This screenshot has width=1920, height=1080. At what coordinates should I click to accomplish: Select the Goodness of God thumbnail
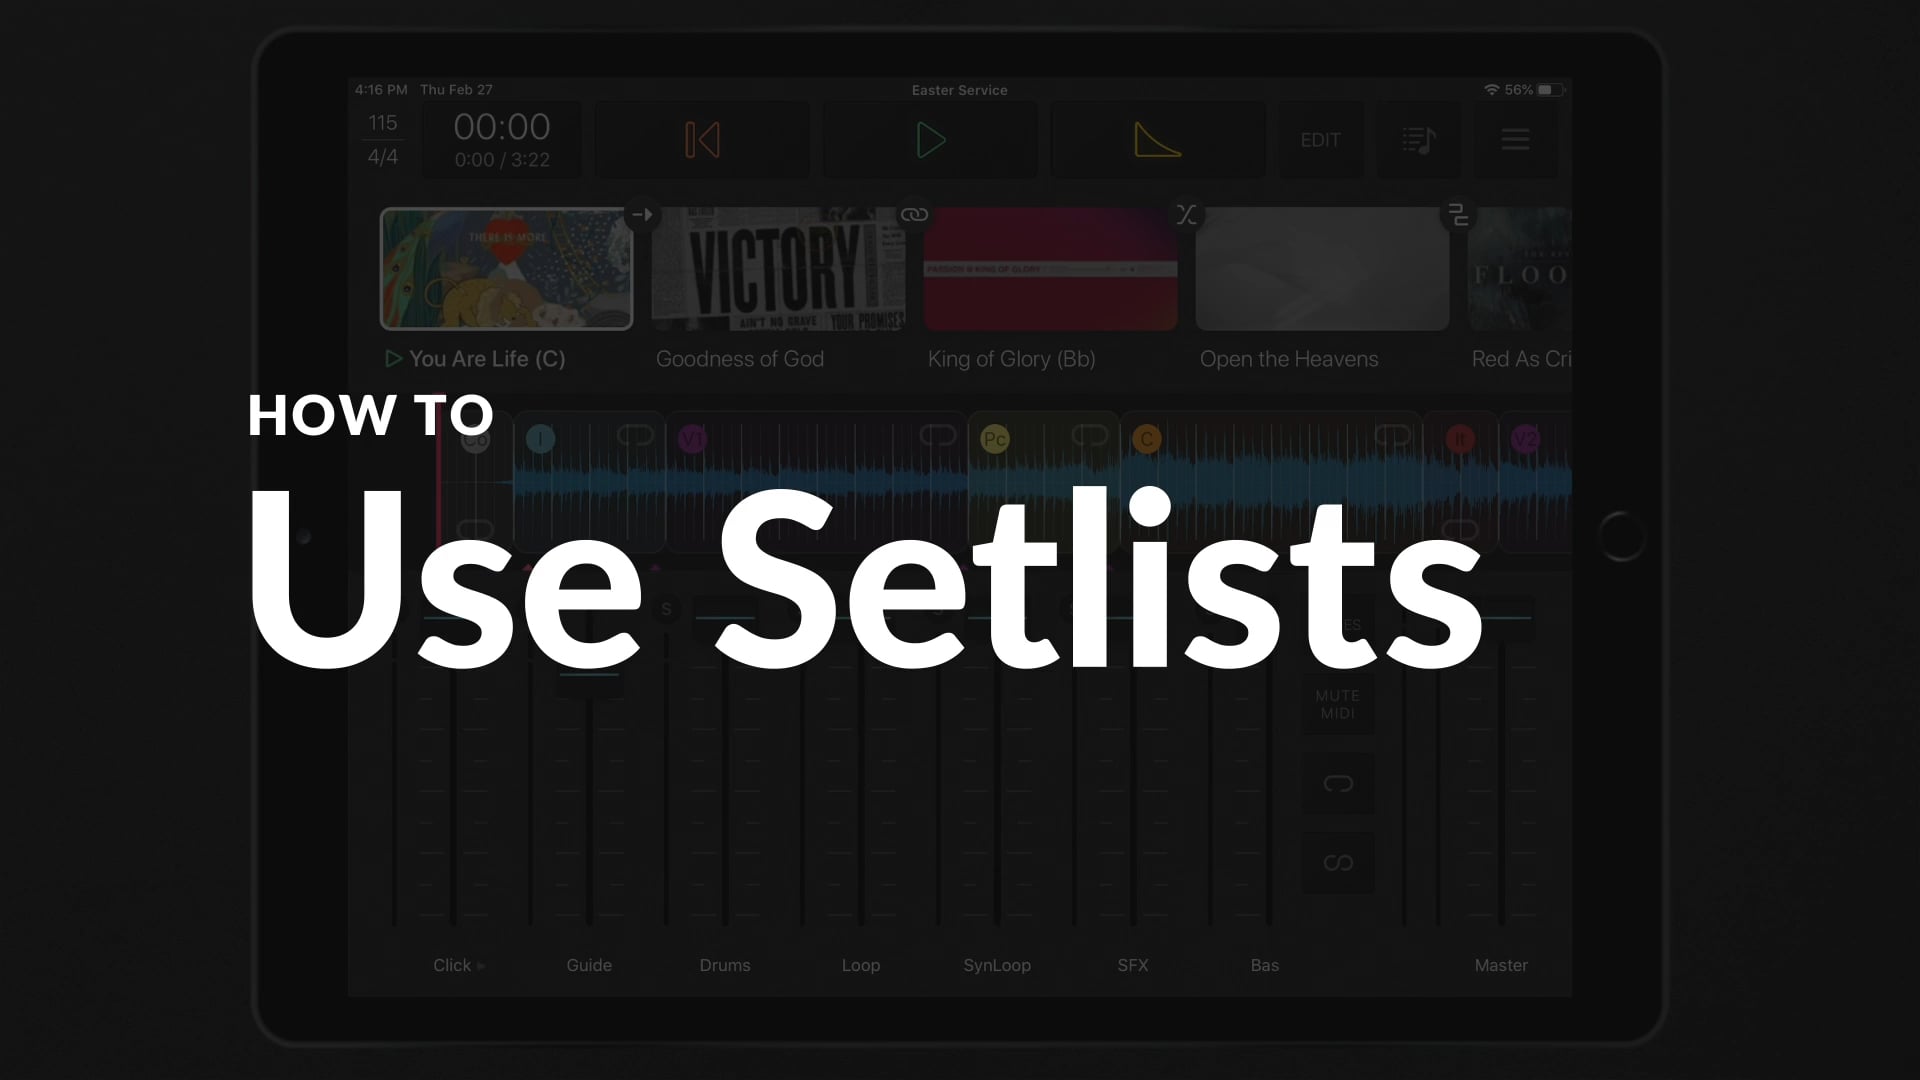(778, 268)
